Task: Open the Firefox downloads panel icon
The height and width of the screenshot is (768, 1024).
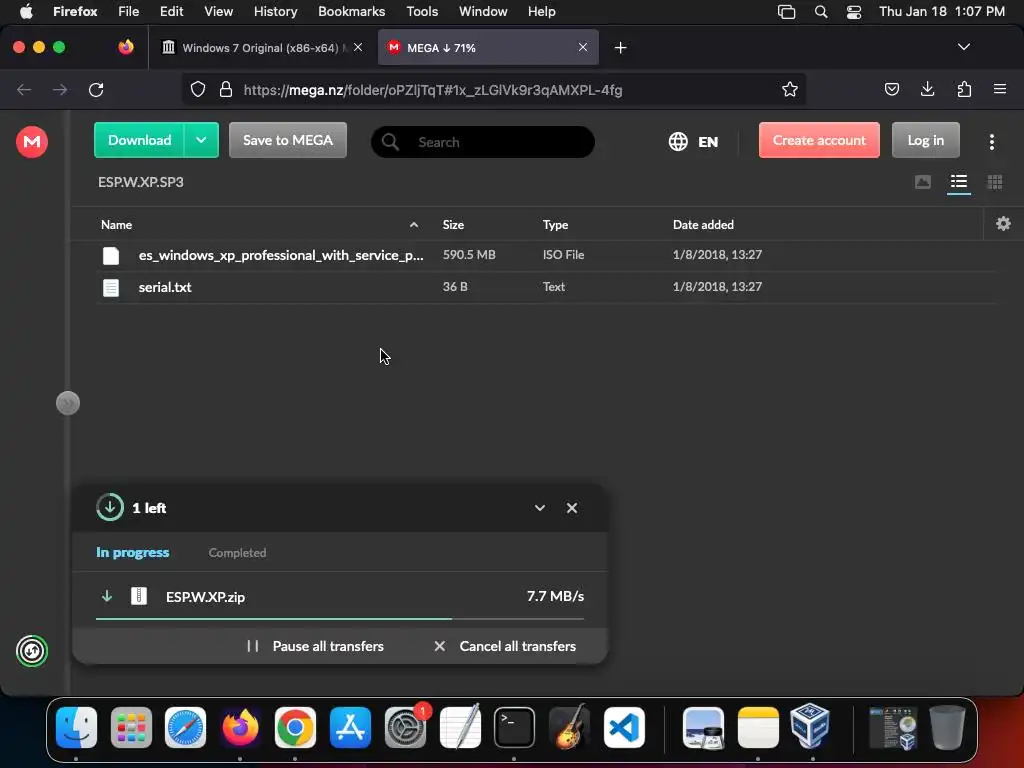Action: [x=927, y=89]
